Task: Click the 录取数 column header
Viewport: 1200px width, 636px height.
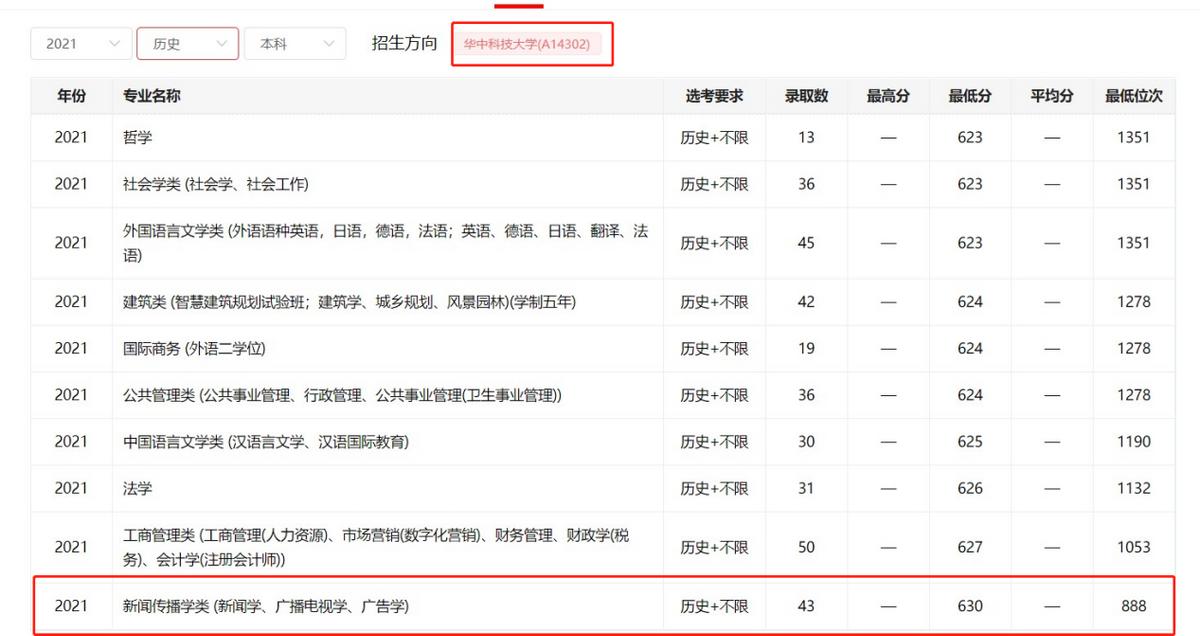Action: [806, 95]
